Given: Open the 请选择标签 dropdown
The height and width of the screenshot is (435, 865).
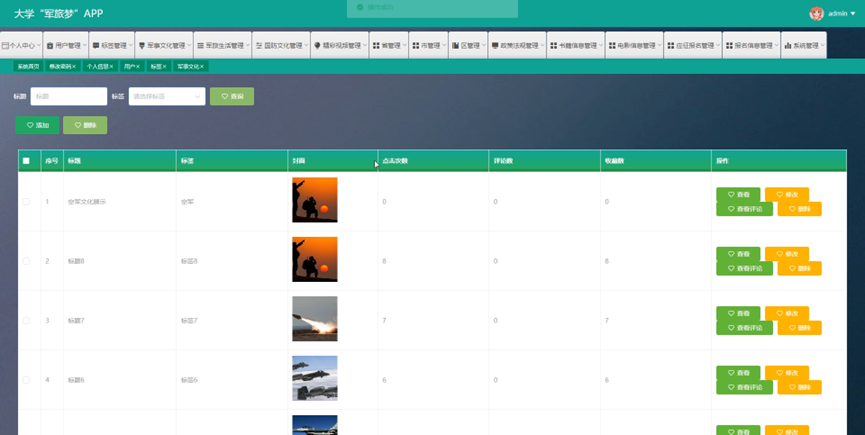Looking at the screenshot, I should (167, 96).
